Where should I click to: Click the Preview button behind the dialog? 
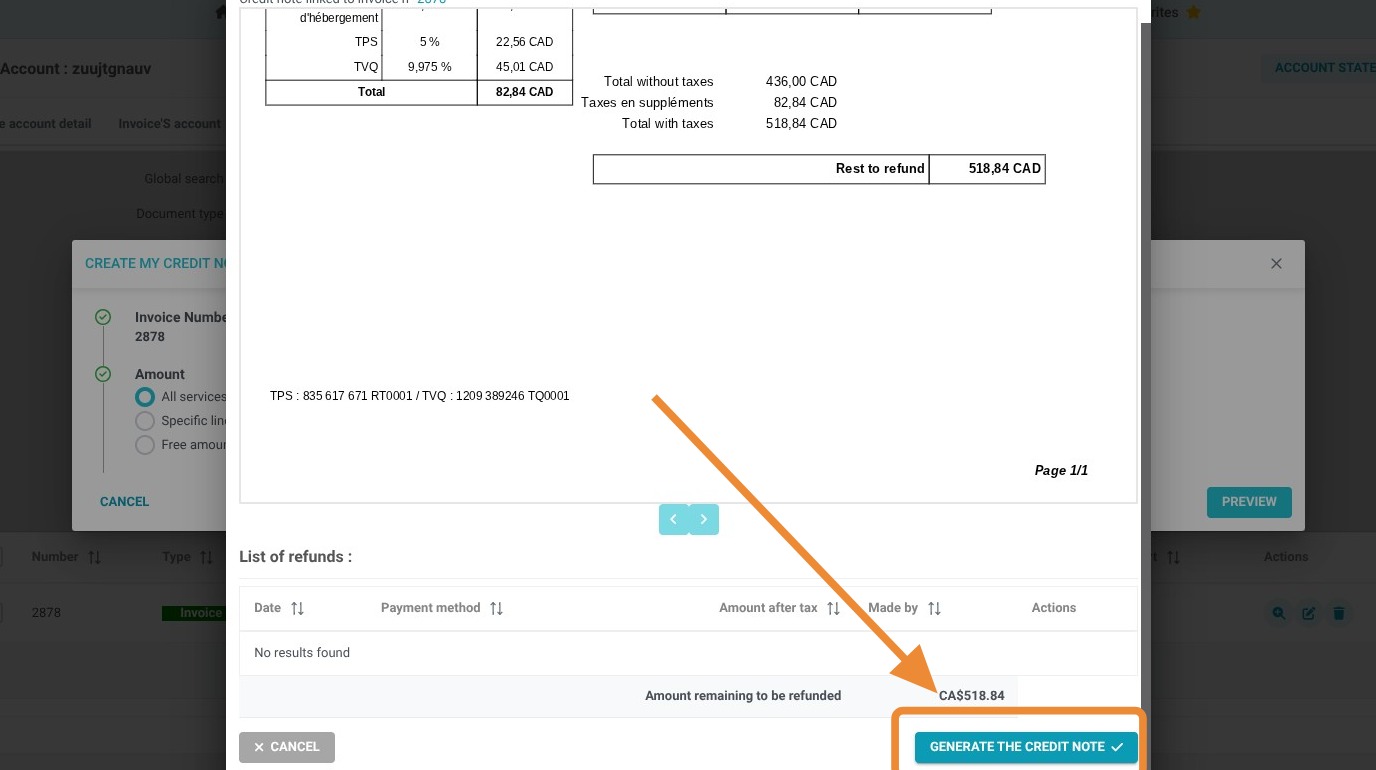pyautogui.click(x=1249, y=502)
